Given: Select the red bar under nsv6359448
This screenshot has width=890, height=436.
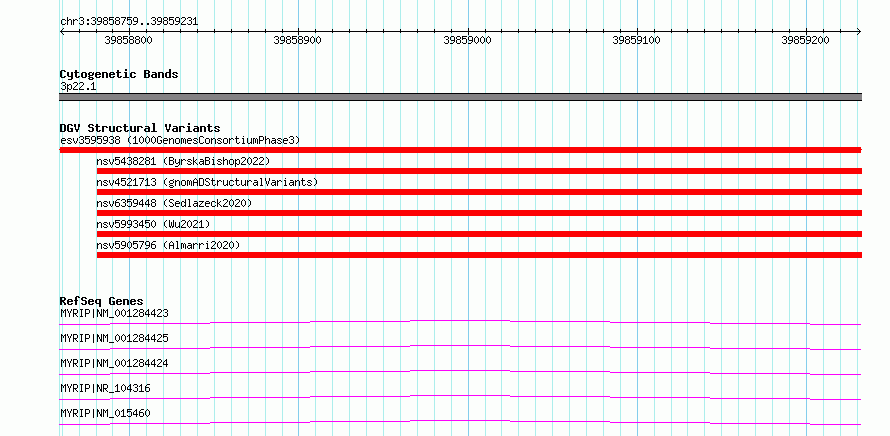Looking at the screenshot, I should coord(479,213).
